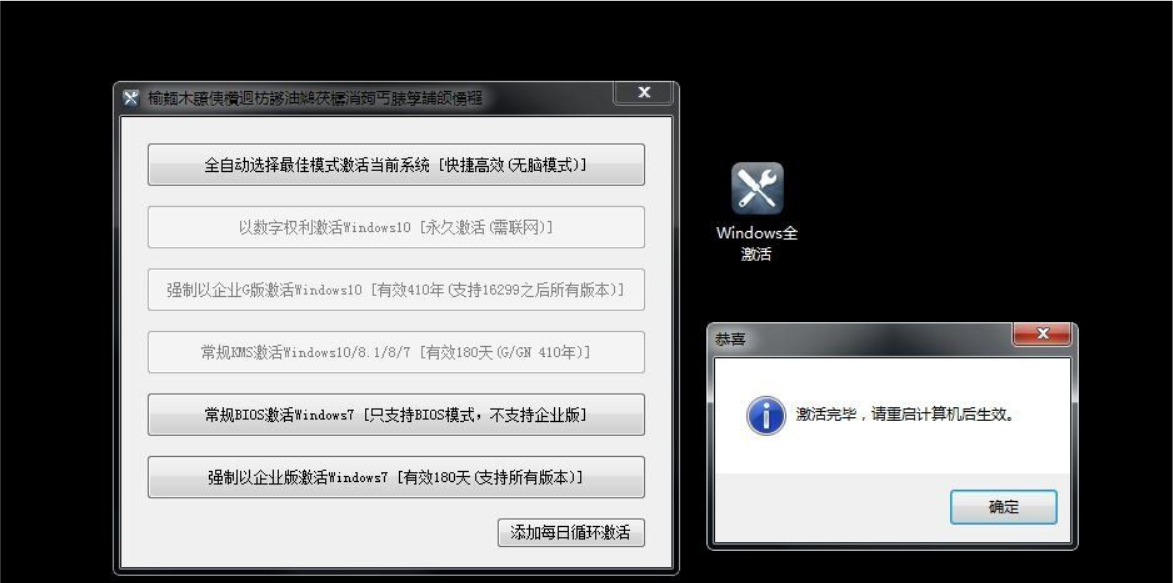The image size is (1173, 583).
Task: Choose "以数字权利激活Windows10" option
Action: pos(396,227)
